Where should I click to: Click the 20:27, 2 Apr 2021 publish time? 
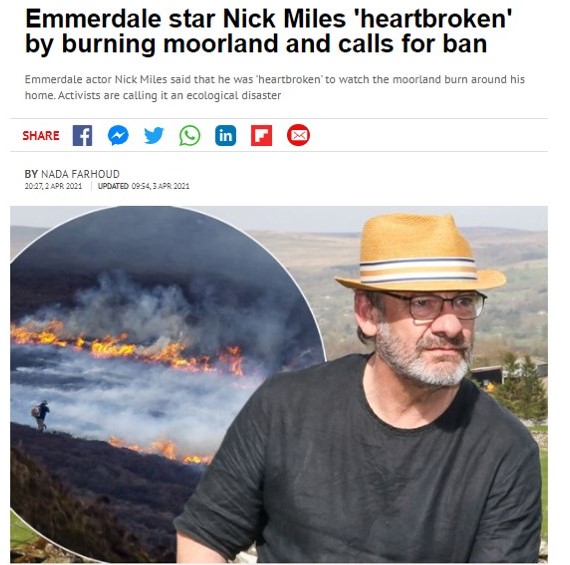pos(53,186)
